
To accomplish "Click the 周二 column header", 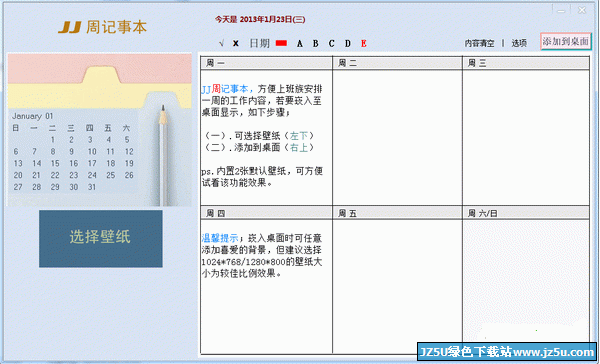I will 397,63.
